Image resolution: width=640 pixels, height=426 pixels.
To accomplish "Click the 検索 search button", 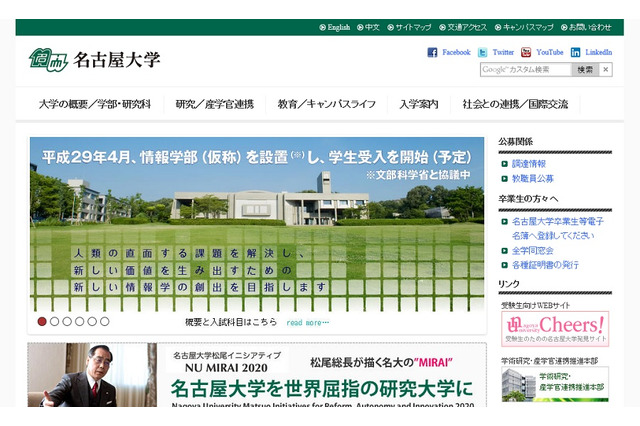I will 585,70.
